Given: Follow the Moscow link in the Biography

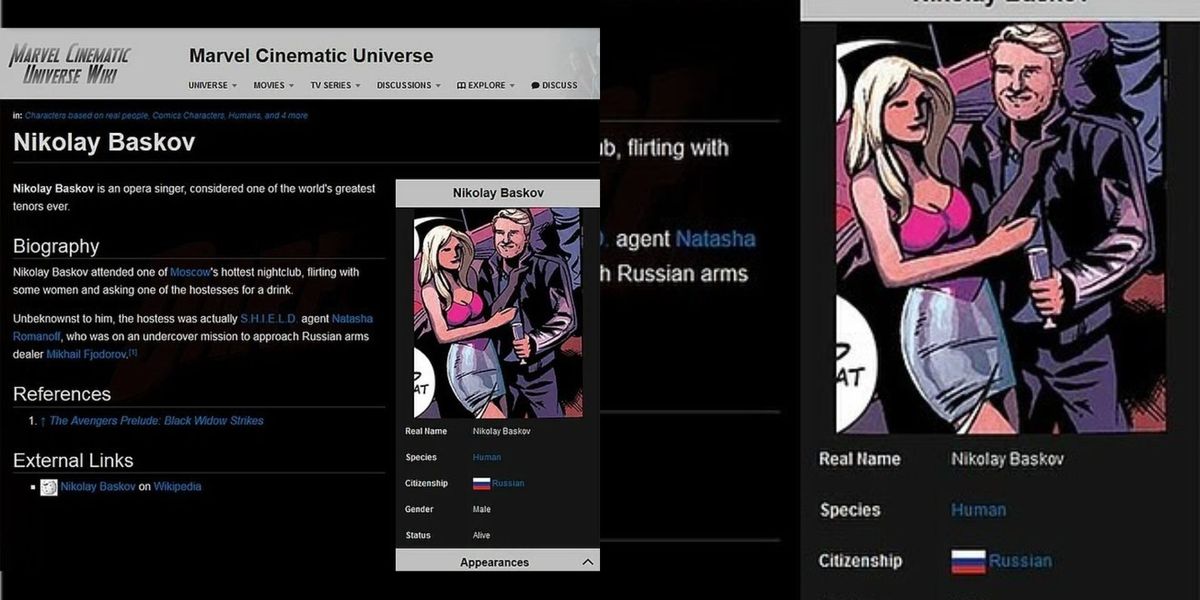Looking at the screenshot, I should coord(190,272).
